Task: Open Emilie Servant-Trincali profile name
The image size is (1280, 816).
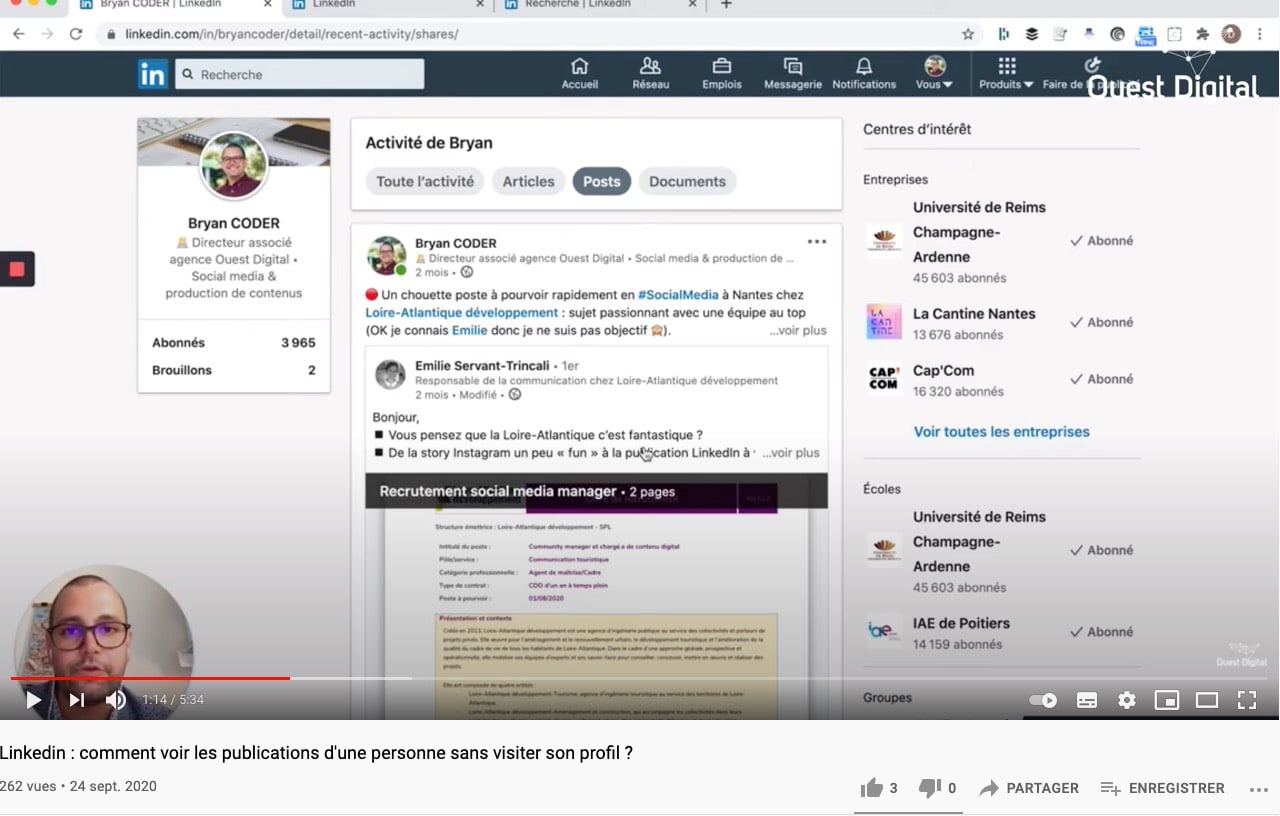Action: coord(482,366)
